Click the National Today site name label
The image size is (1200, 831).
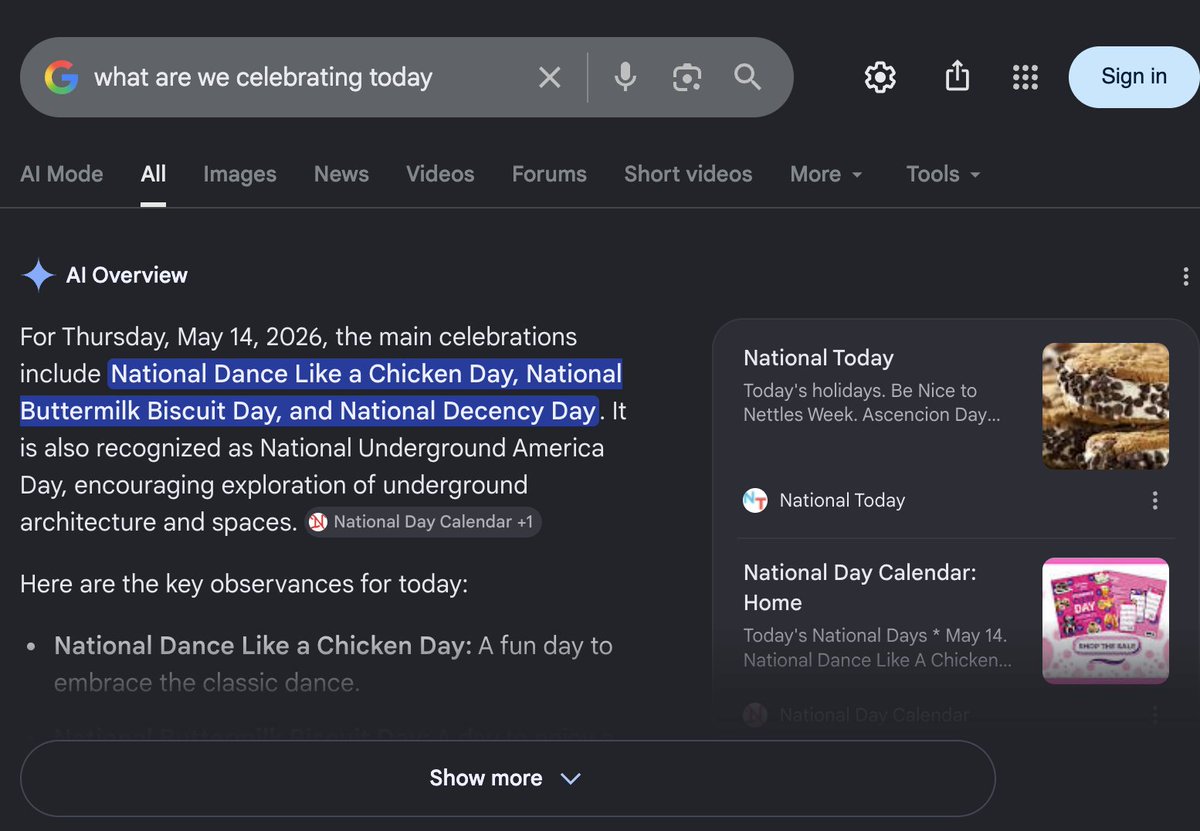pos(842,501)
